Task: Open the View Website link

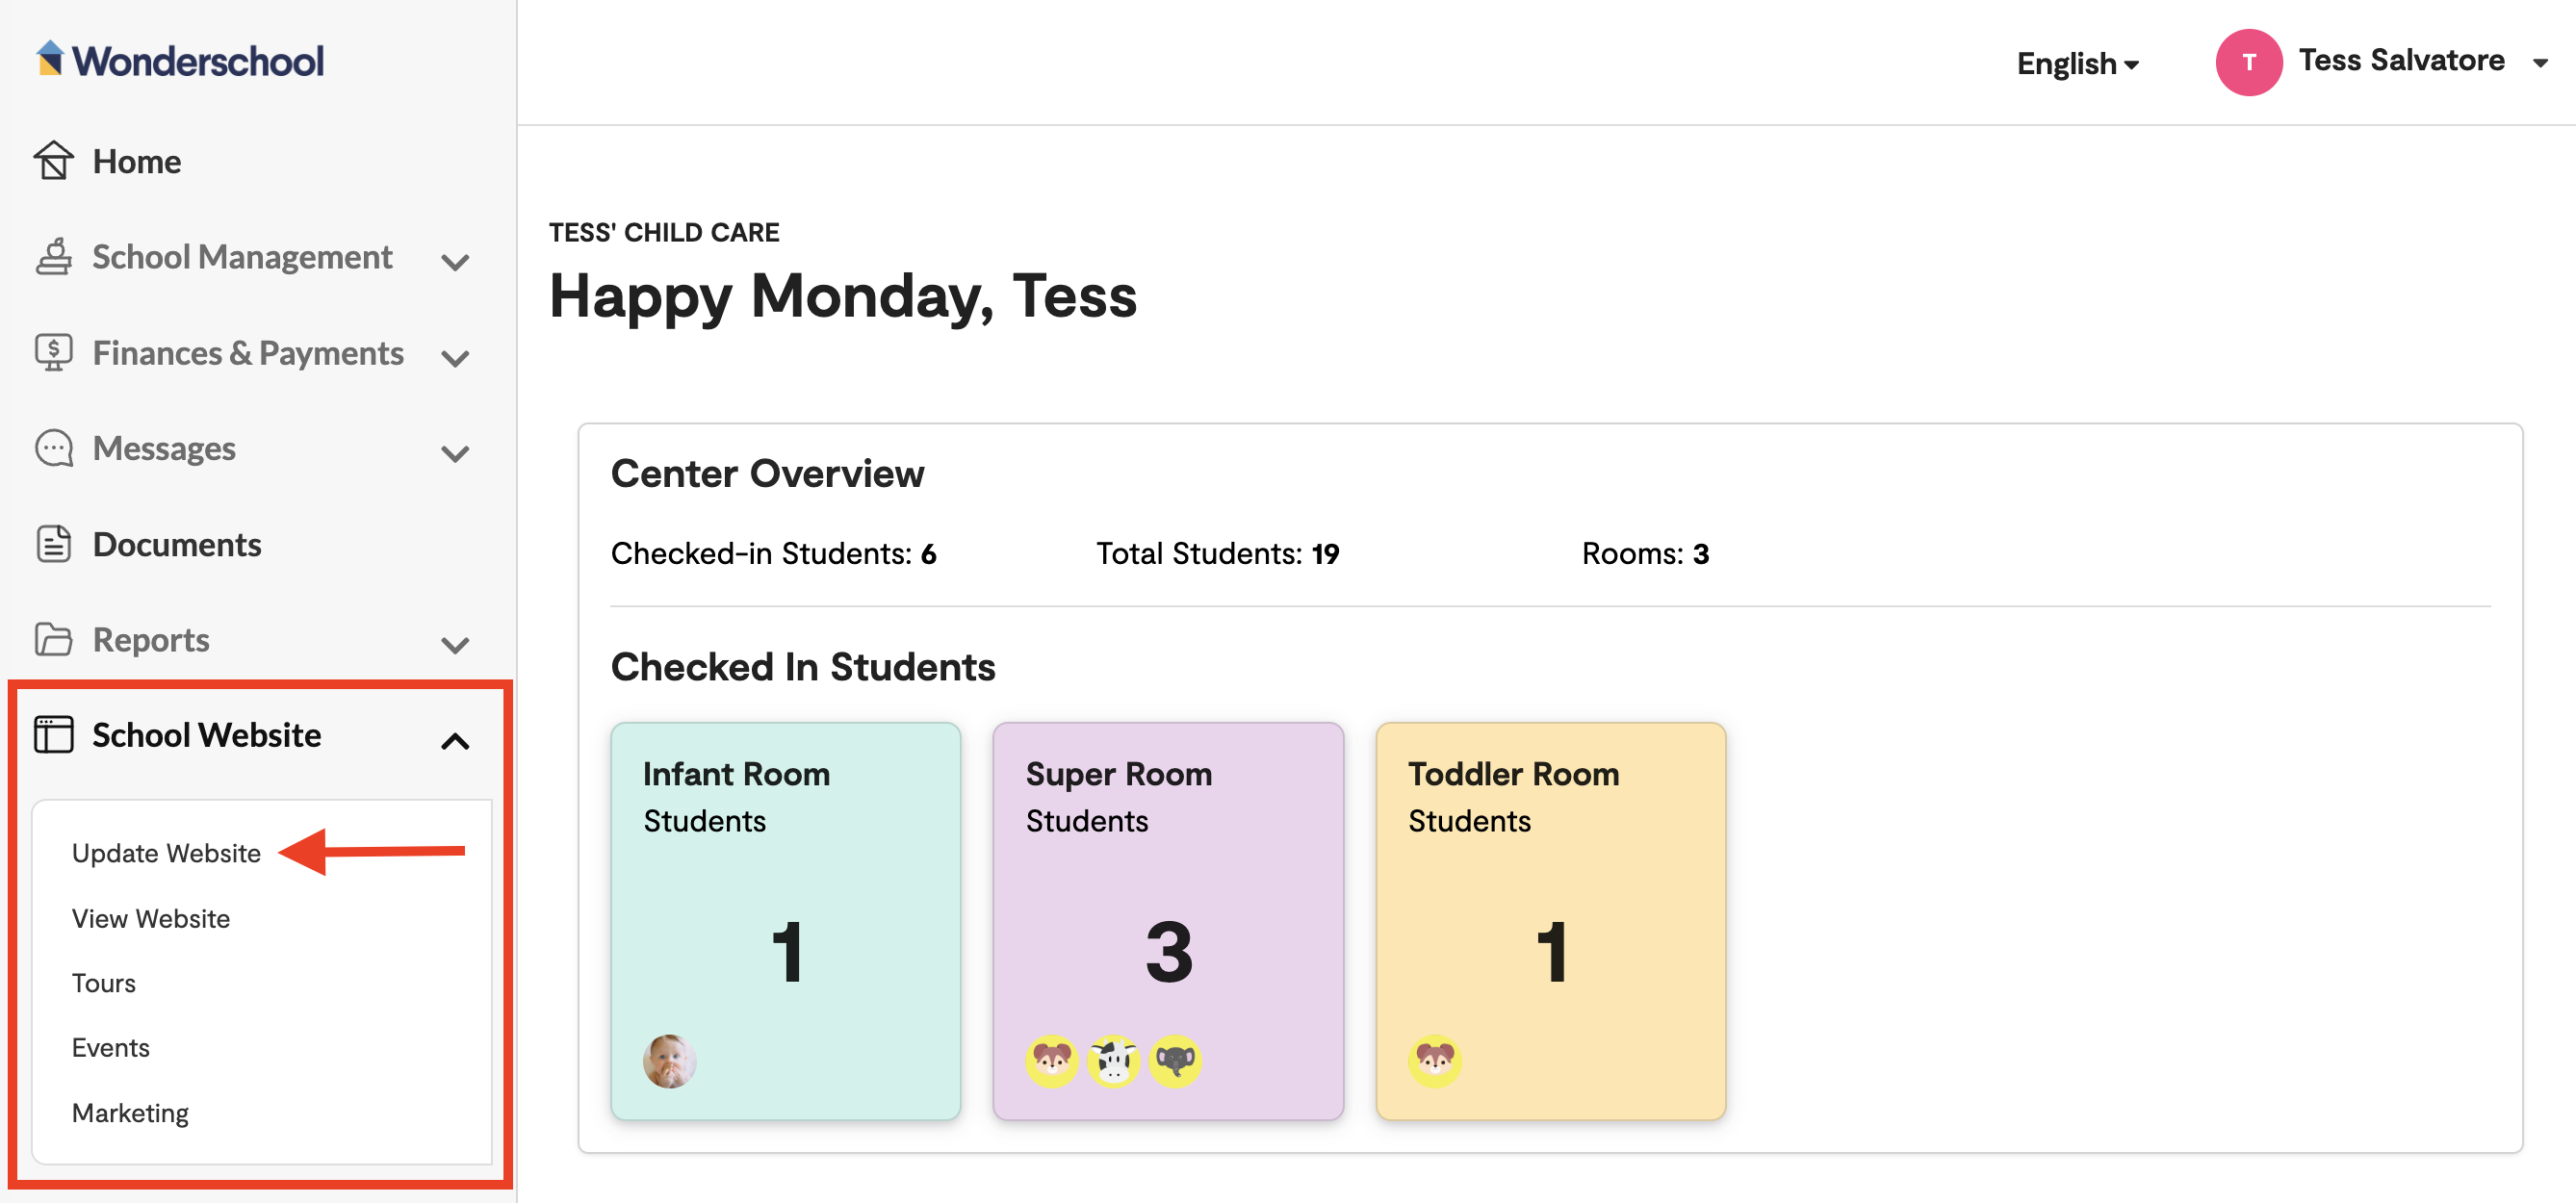Action: click(x=150, y=918)
